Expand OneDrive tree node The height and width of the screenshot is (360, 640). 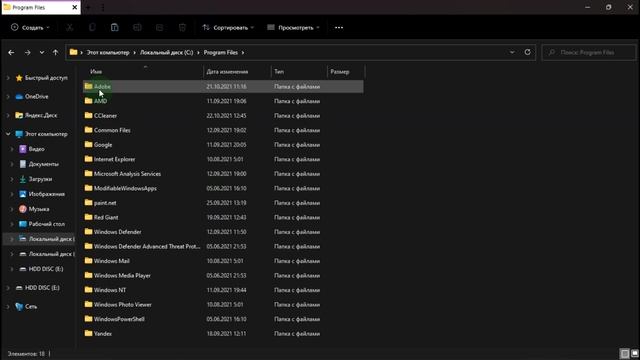8,96
